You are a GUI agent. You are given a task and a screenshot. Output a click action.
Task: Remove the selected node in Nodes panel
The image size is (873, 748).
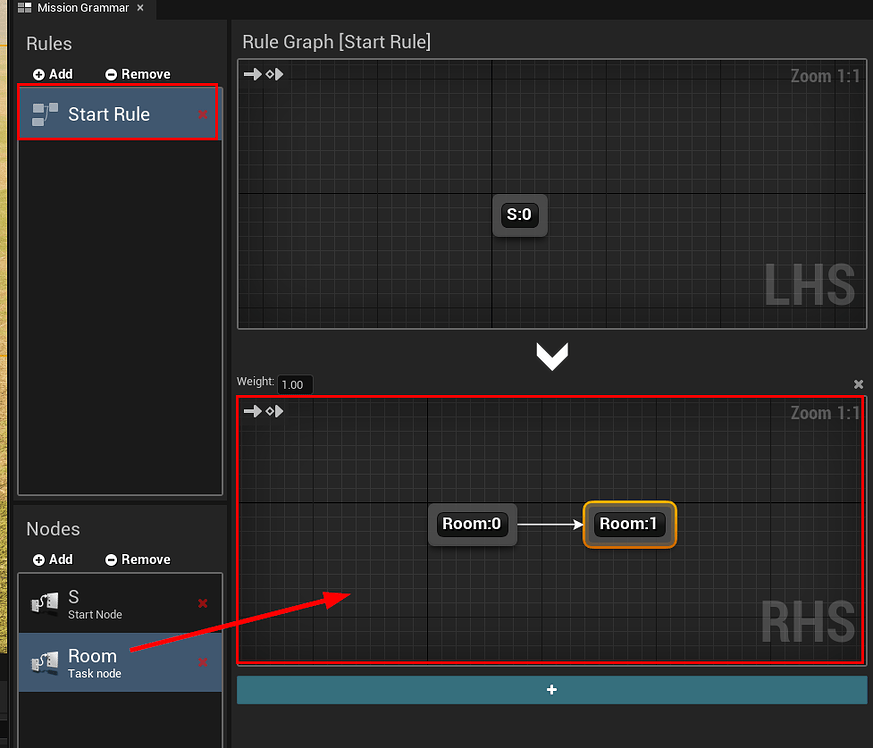138,559
